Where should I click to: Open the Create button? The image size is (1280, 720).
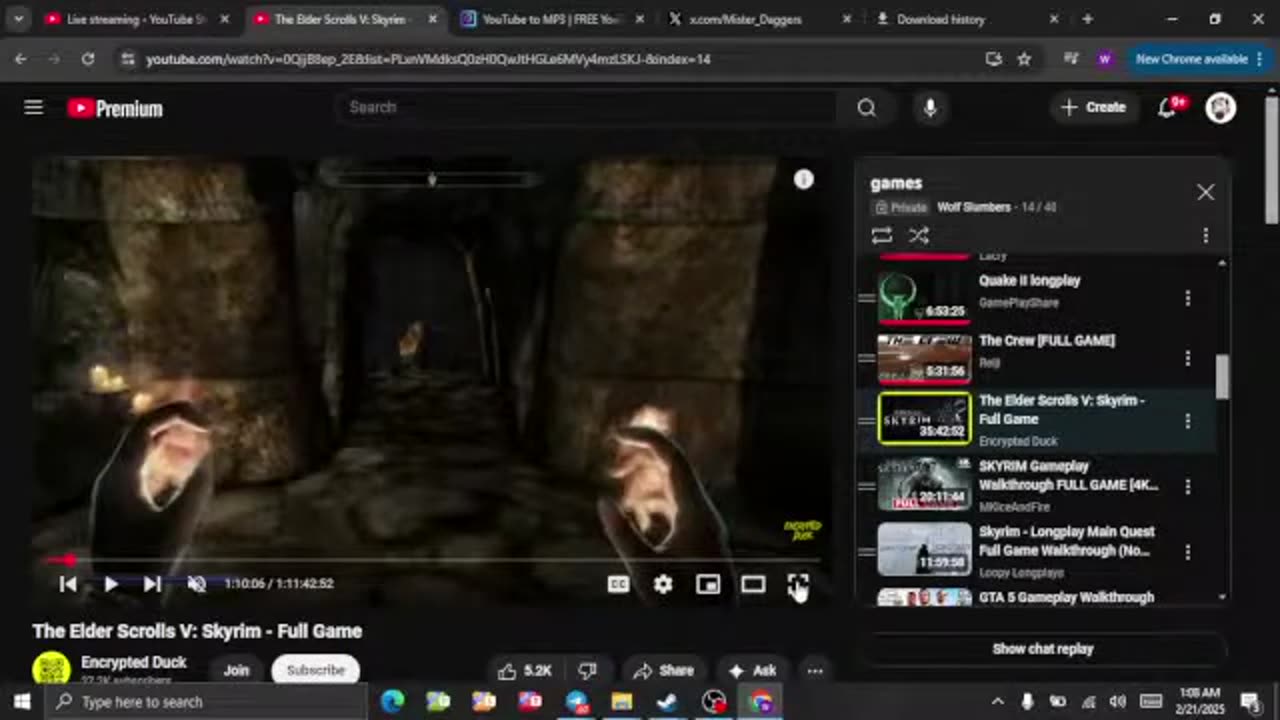point(1094,107)
